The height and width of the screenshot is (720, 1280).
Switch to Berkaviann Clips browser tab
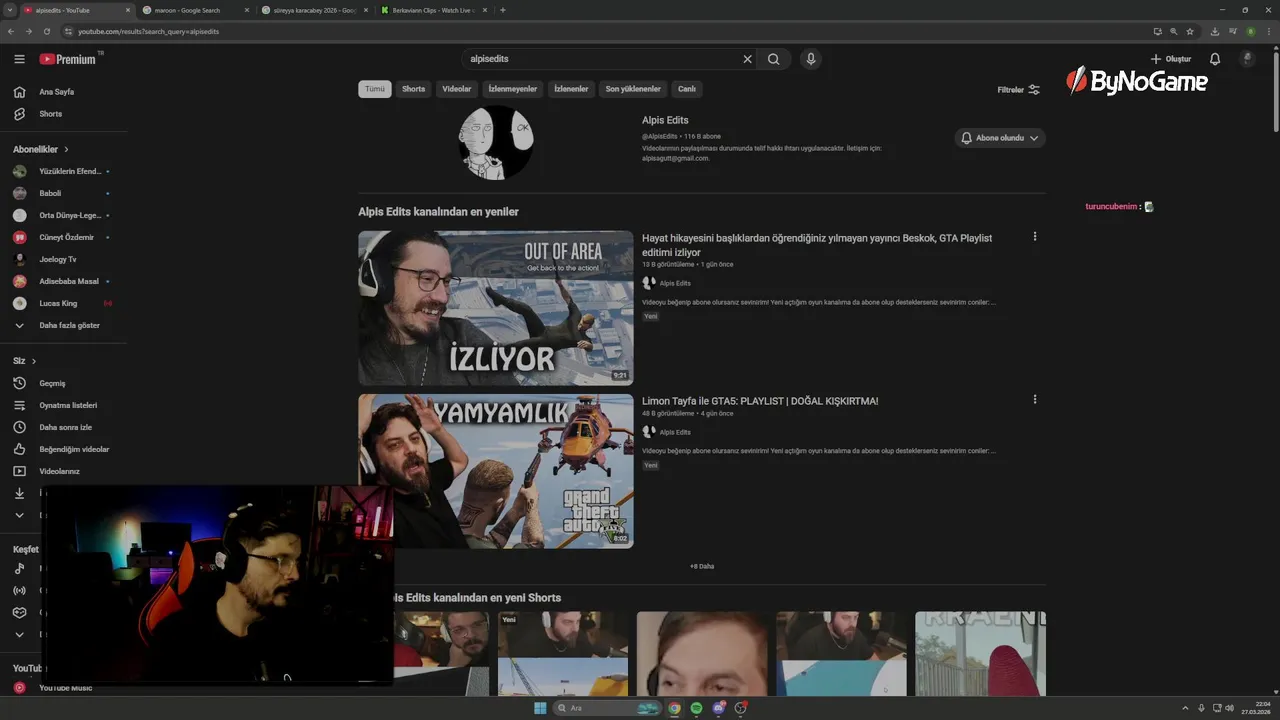433,10
